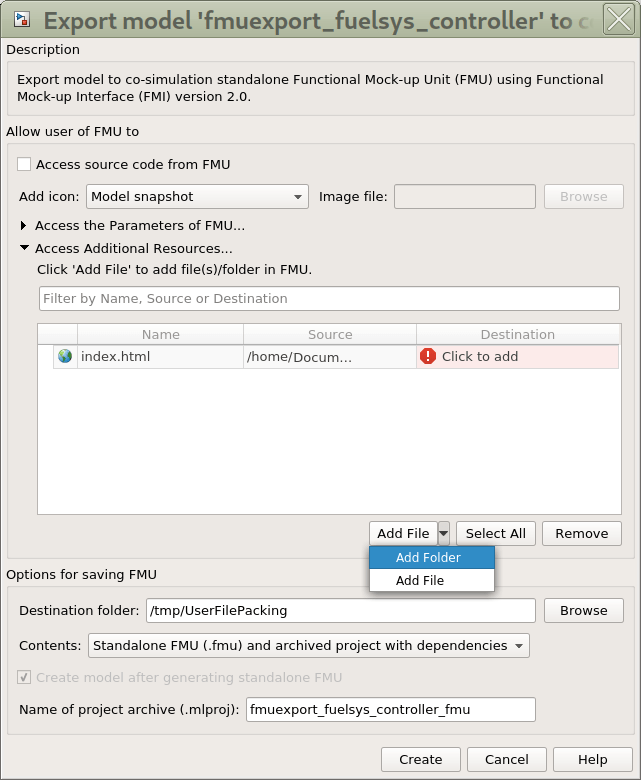Expand Access the Parameters of FMU section
The width and height of the screenshot is (641, 780).
[x=24, y=226]
